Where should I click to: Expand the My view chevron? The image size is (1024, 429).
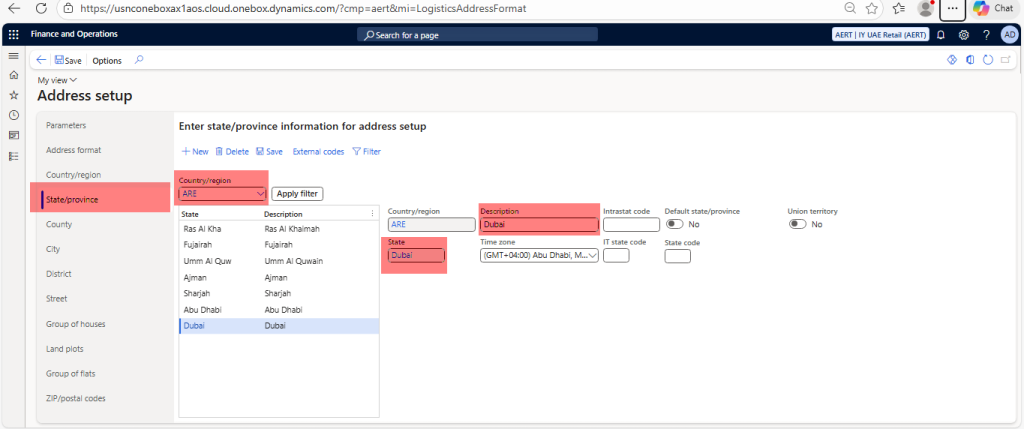[x=74, y=80]
